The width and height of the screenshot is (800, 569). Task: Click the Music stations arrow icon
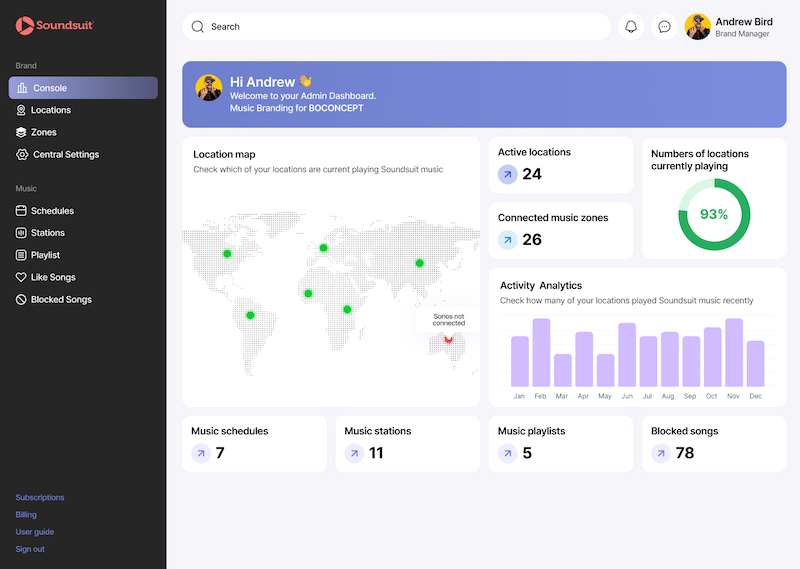[x=354, y=454]
